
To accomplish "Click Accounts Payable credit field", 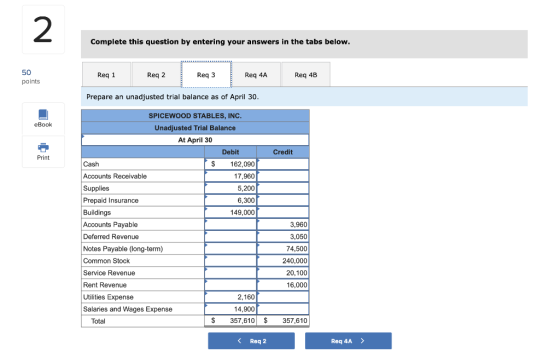I will [283, 224].
